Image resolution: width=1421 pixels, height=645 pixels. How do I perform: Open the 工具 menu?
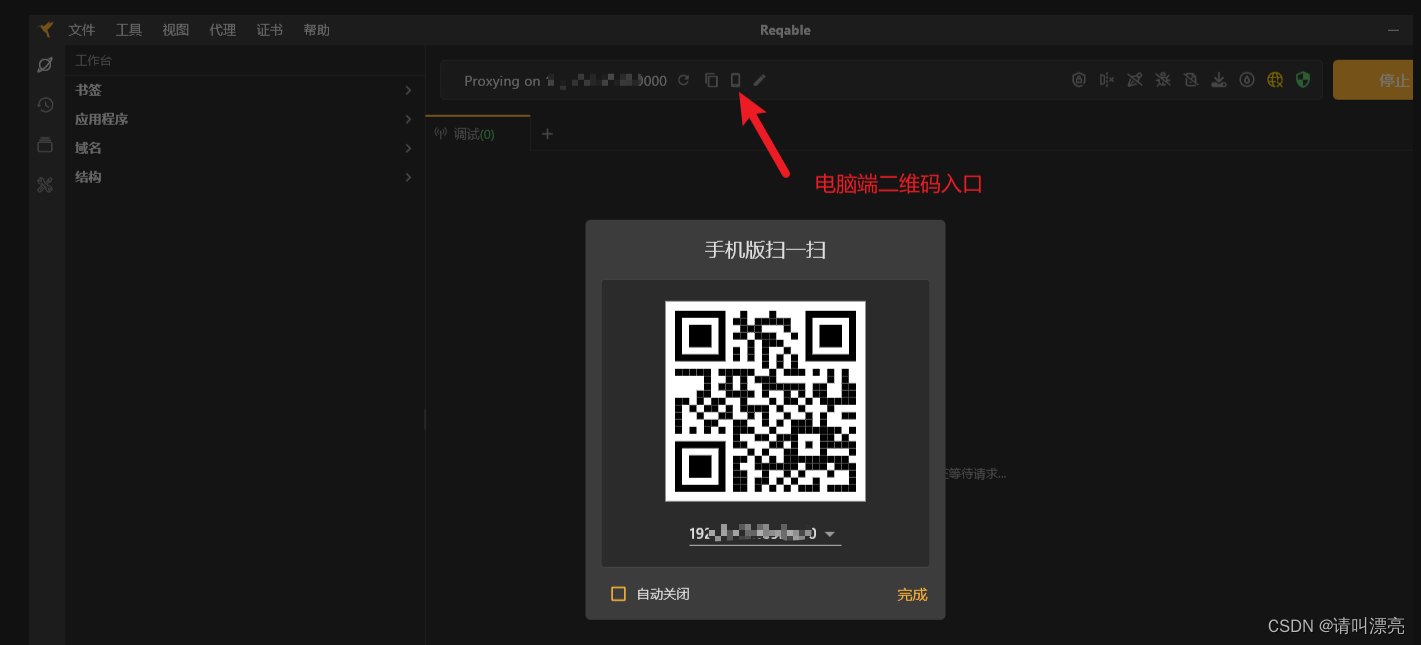tap(129, 30)
